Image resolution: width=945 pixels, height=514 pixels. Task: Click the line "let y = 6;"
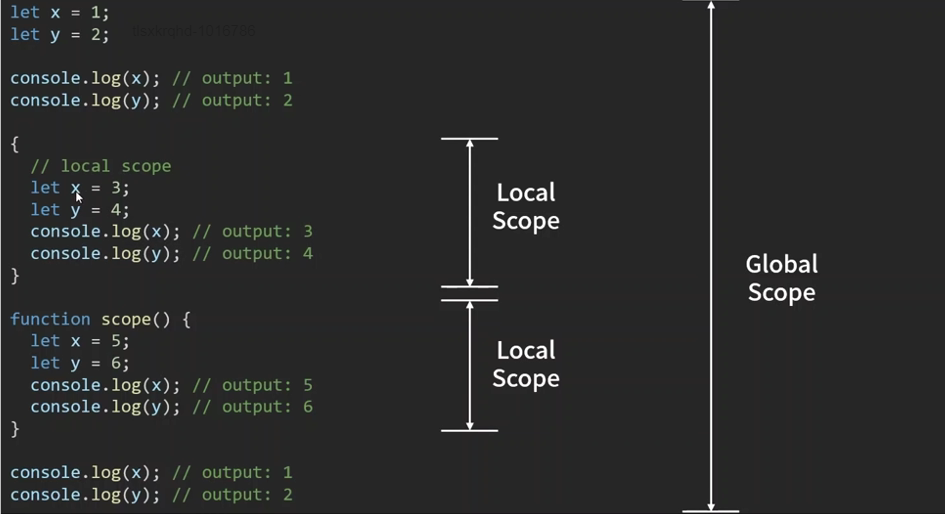(80, 363)
